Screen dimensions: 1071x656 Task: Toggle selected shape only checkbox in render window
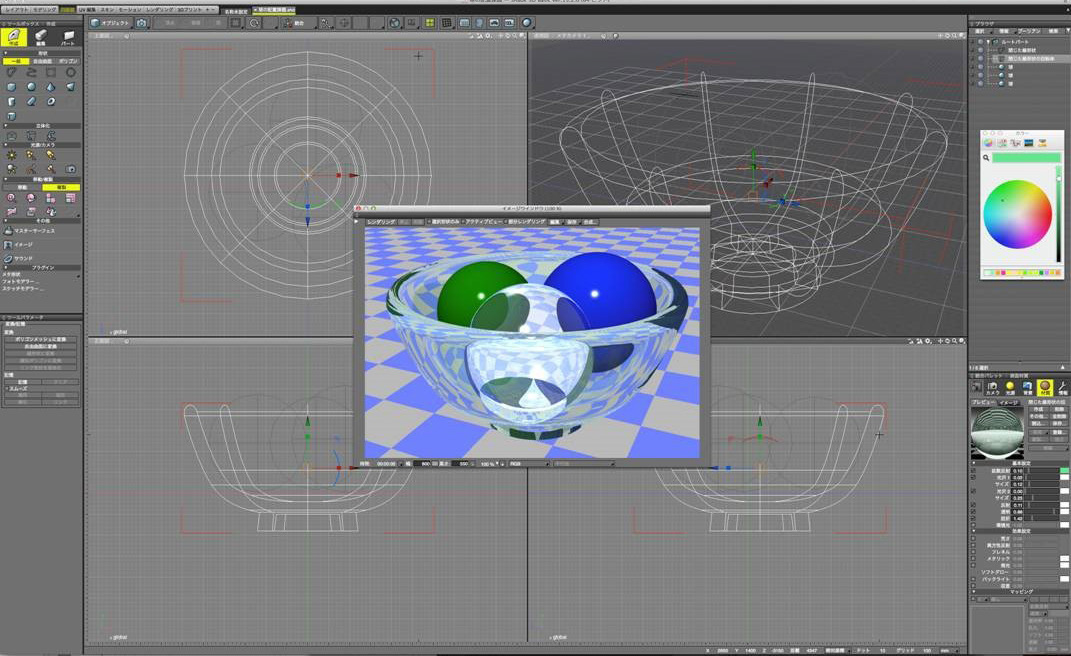click(x=429, y=222)
